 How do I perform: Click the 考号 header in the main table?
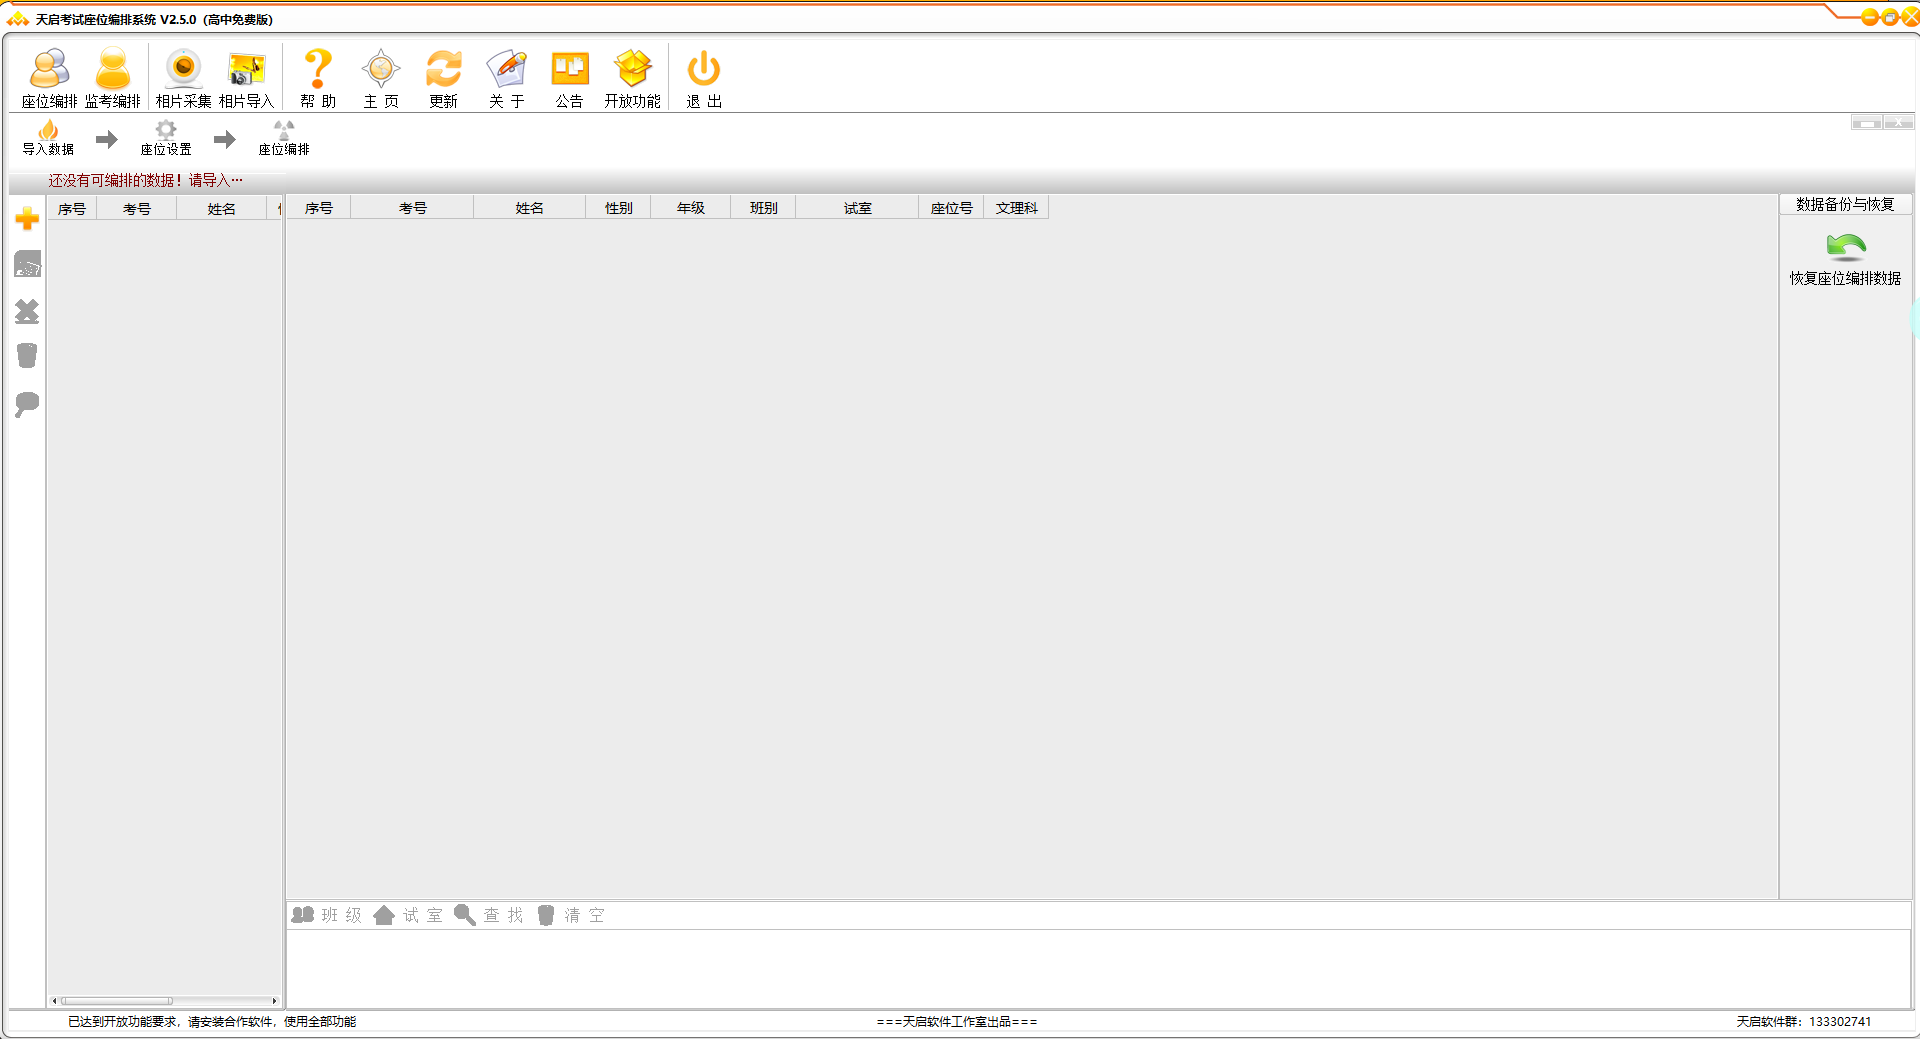(x=413, y=208)
